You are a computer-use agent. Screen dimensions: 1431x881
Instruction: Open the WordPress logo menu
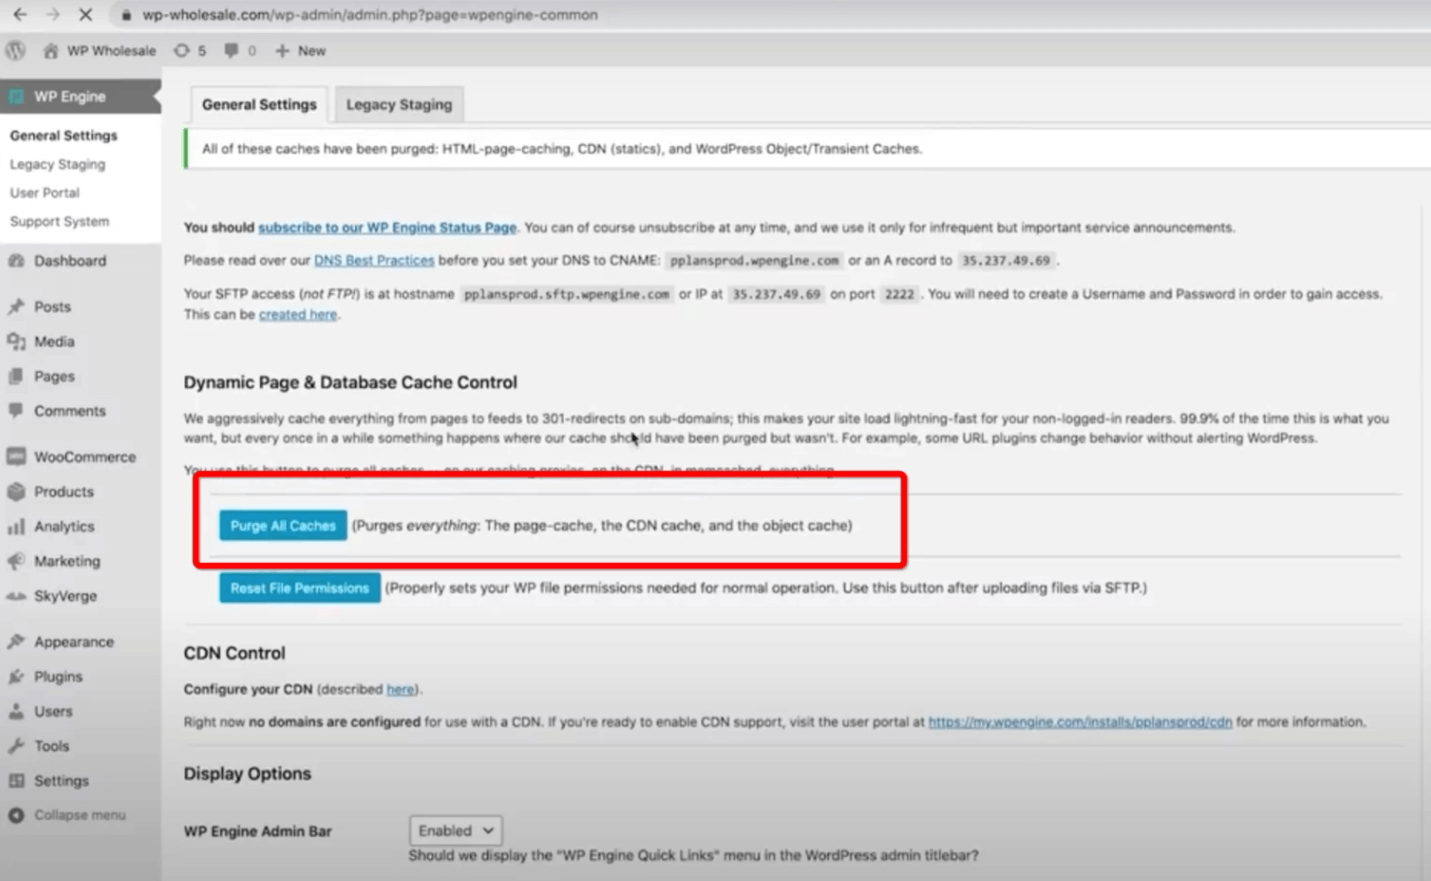15,50
